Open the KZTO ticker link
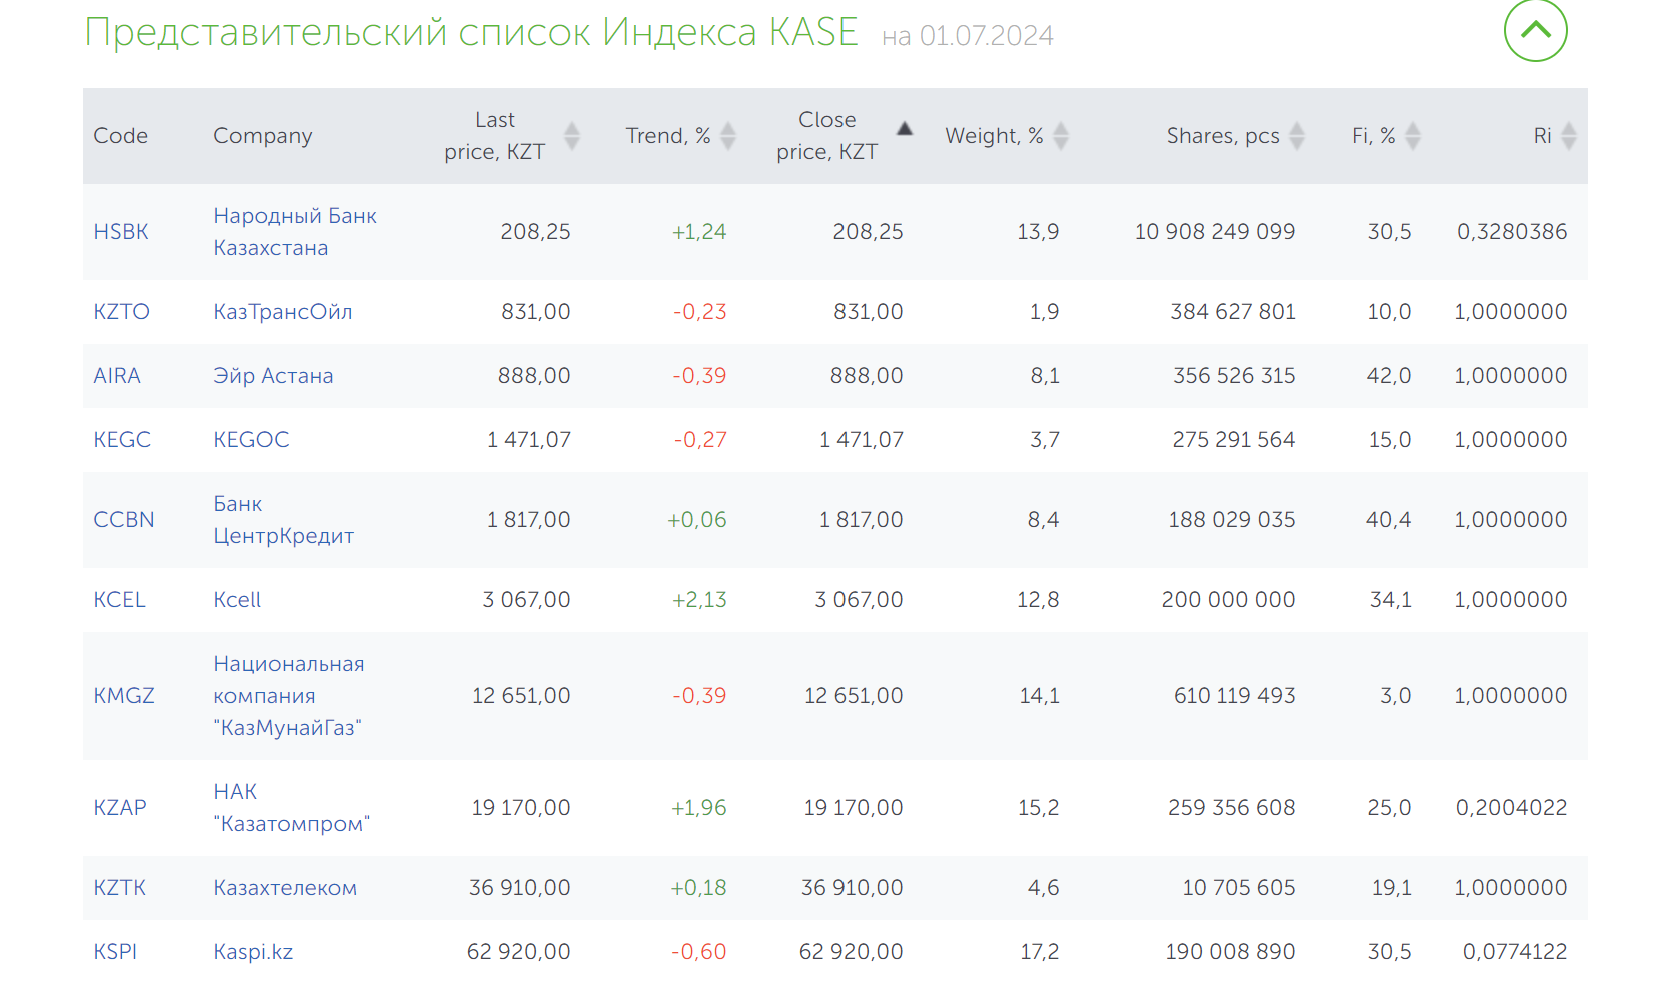Image resolution: width=1680 pixels, height=994 pixels. (121, 312)
